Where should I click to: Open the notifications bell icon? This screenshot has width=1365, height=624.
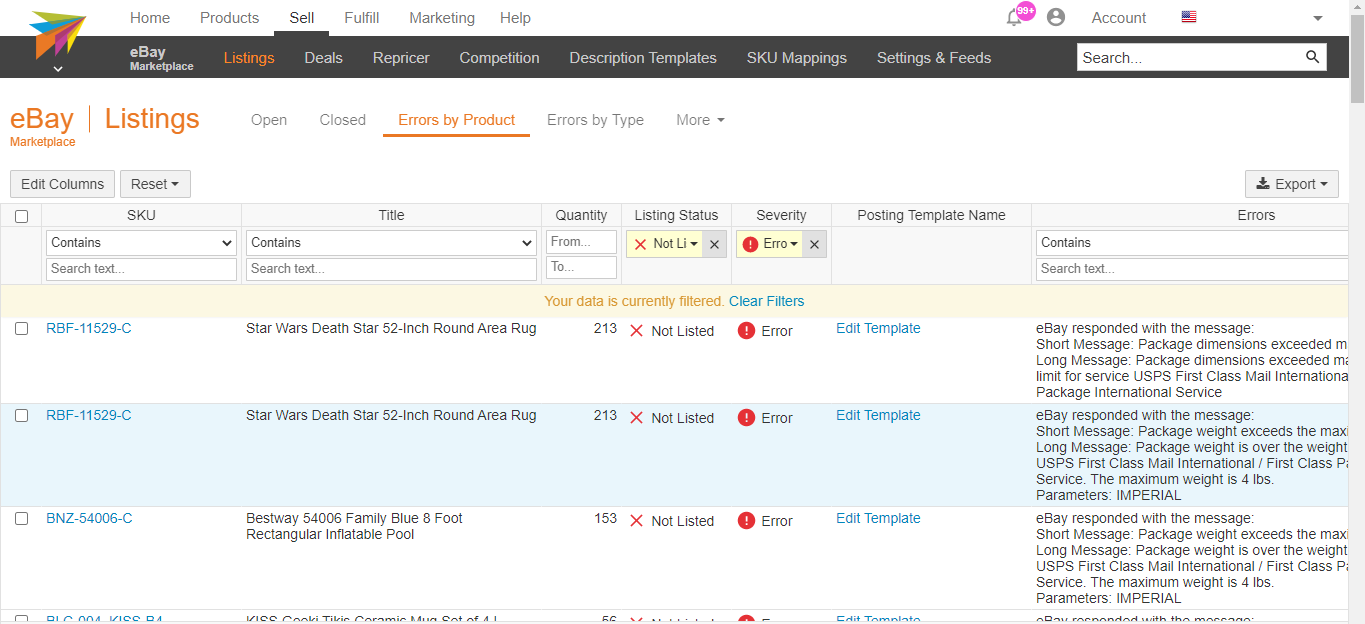[1014, 18]
